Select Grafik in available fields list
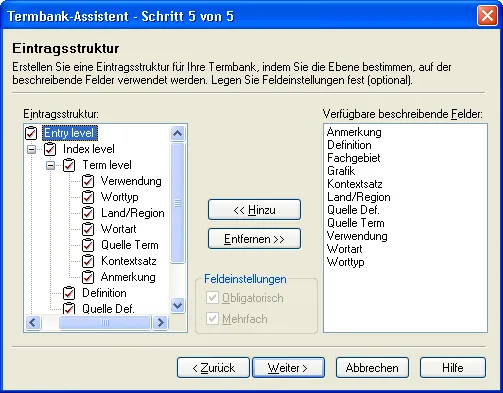The width and height of the screenshot is (503, 393). point(341,171)
